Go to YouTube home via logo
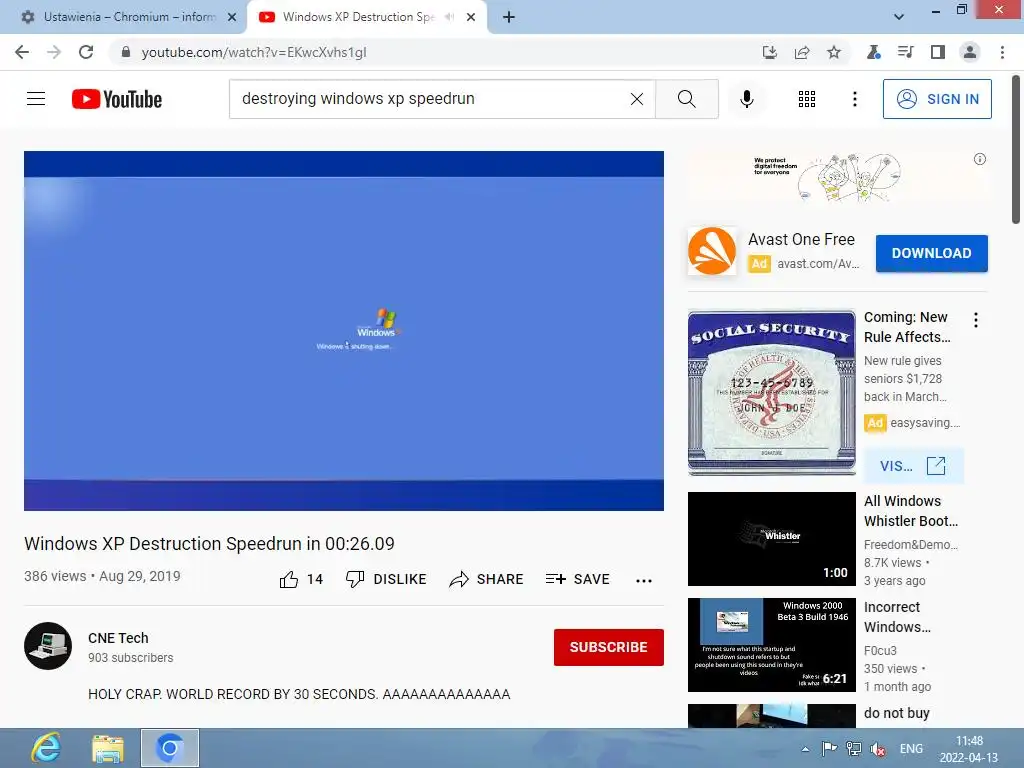 pos(117,99)
